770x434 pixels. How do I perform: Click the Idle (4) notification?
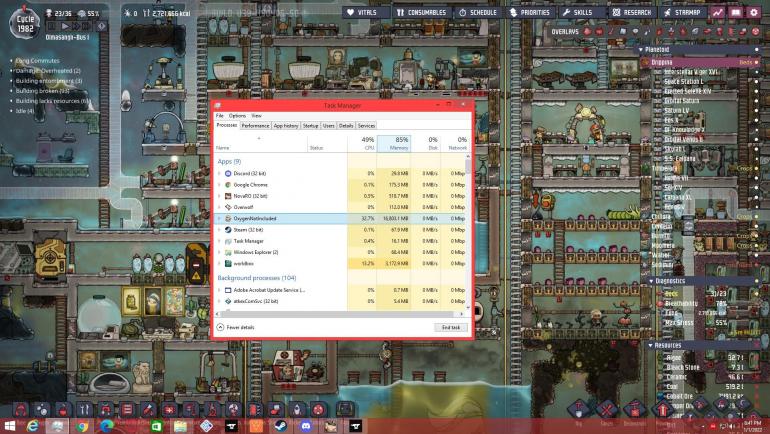25,111
